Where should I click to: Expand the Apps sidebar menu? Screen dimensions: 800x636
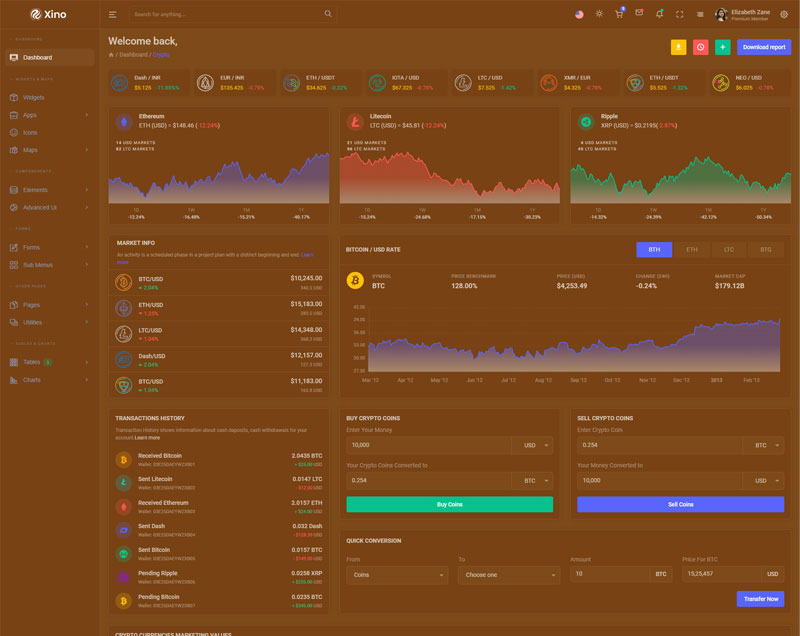coord(48,115)
